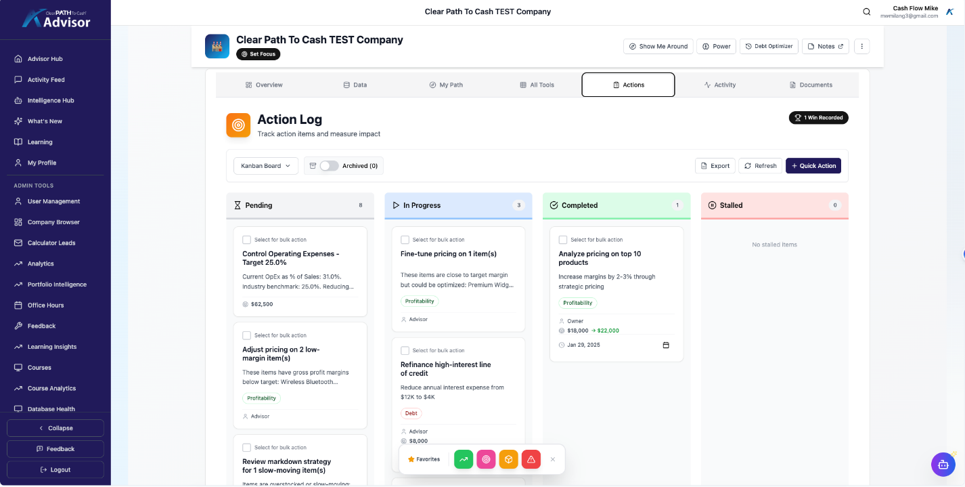Image resolution: width=965 pixels, height=487 pixels.
Task: Open Kanban Board view dropdown
Action: 266,166
